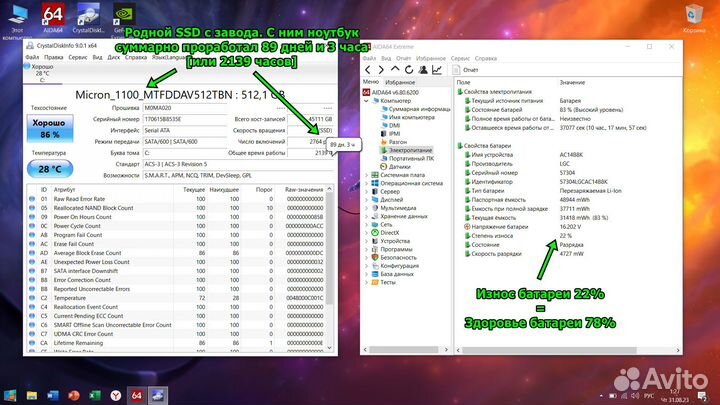Open the Recycle Bin (Корзина) desktop icon
720x405 pixels.
[x=694, y=18]
